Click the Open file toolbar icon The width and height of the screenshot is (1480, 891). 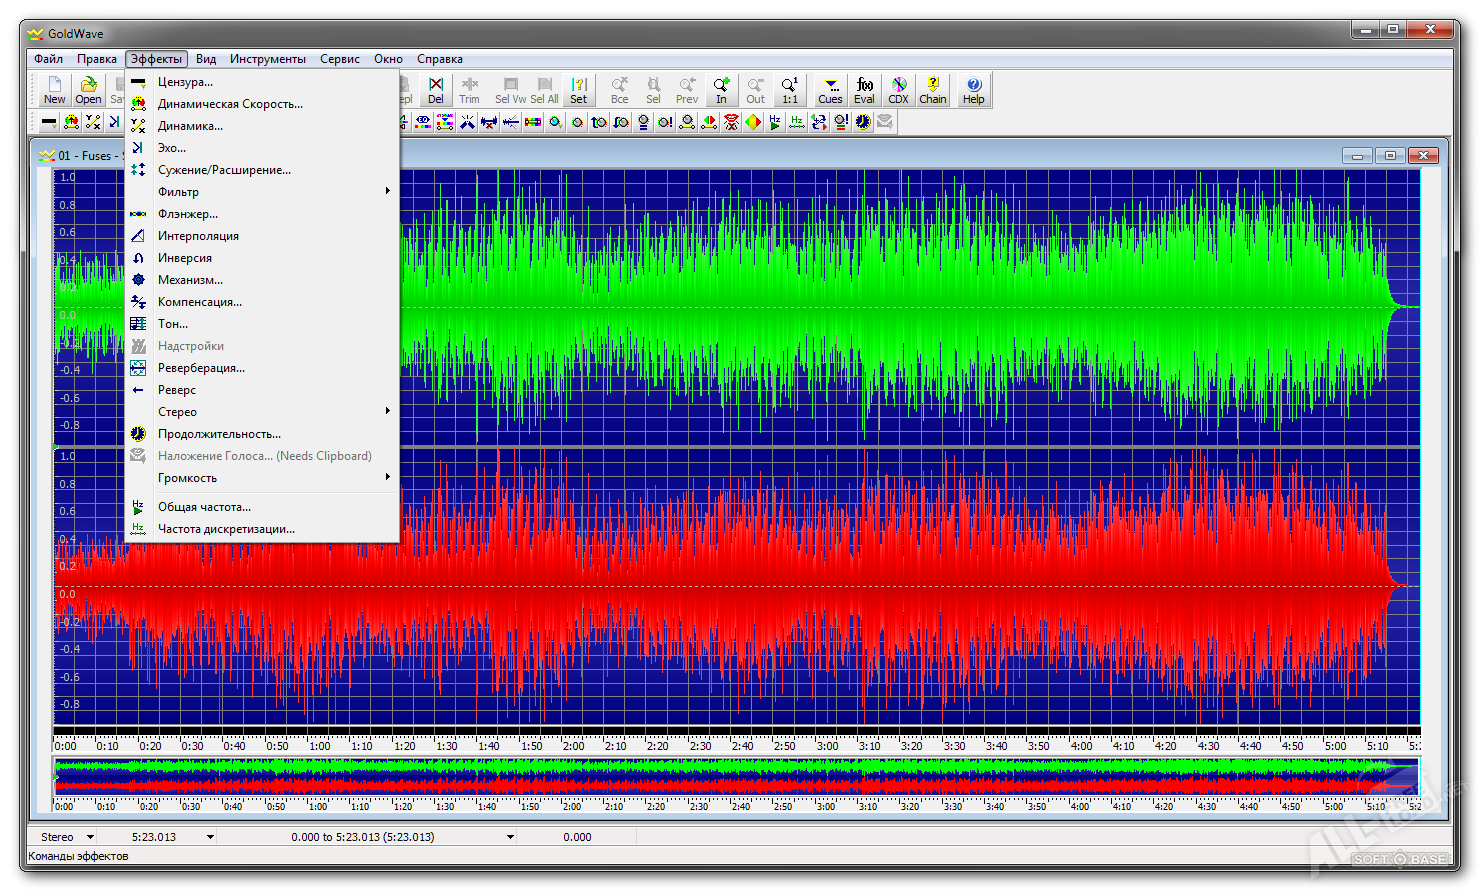(88, 89)
